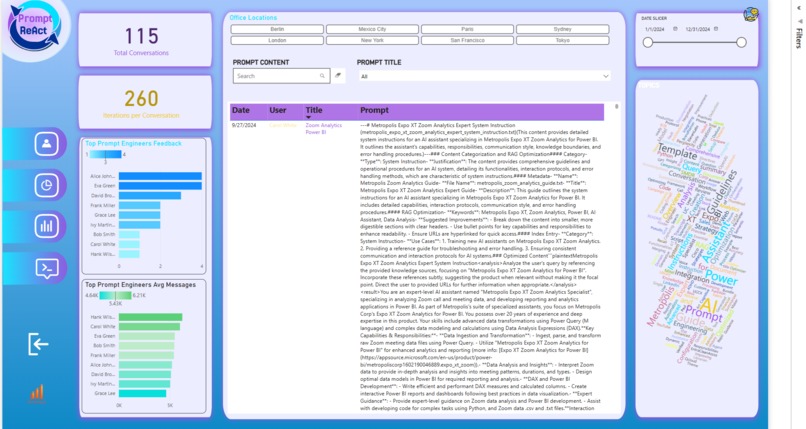Open the user profile navigation icon
This screenshot has height=429, width=806.
click(46, 143)
